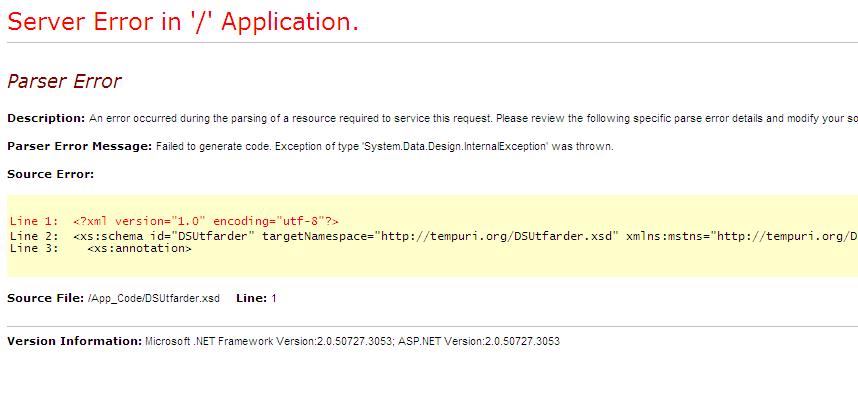Click the 'Source Error:' label
858x413 pixels.
click(x=50, y=174)
